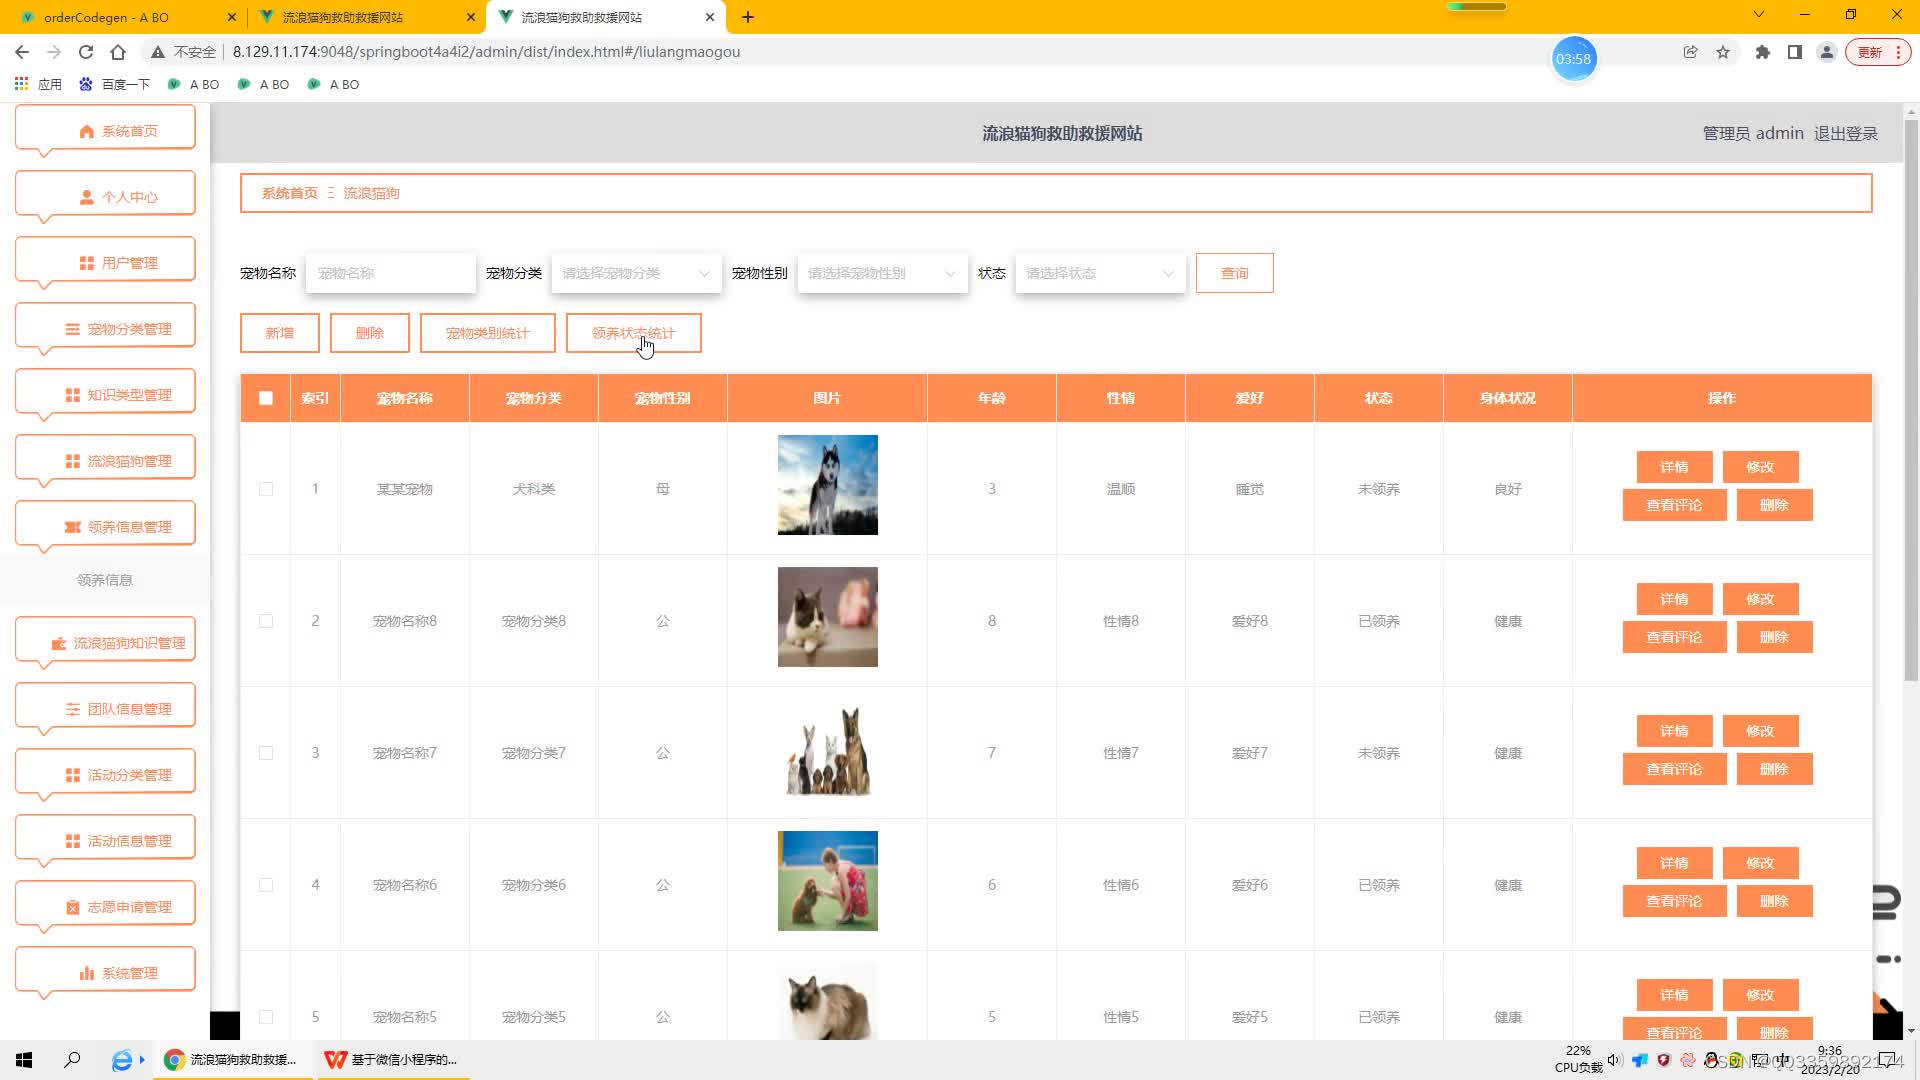Image resolution: width=1920 pixels, height=1080 pixels.
Task: Click 查看评论 for row 某某宠物
Action: [x=1674, y=505]
